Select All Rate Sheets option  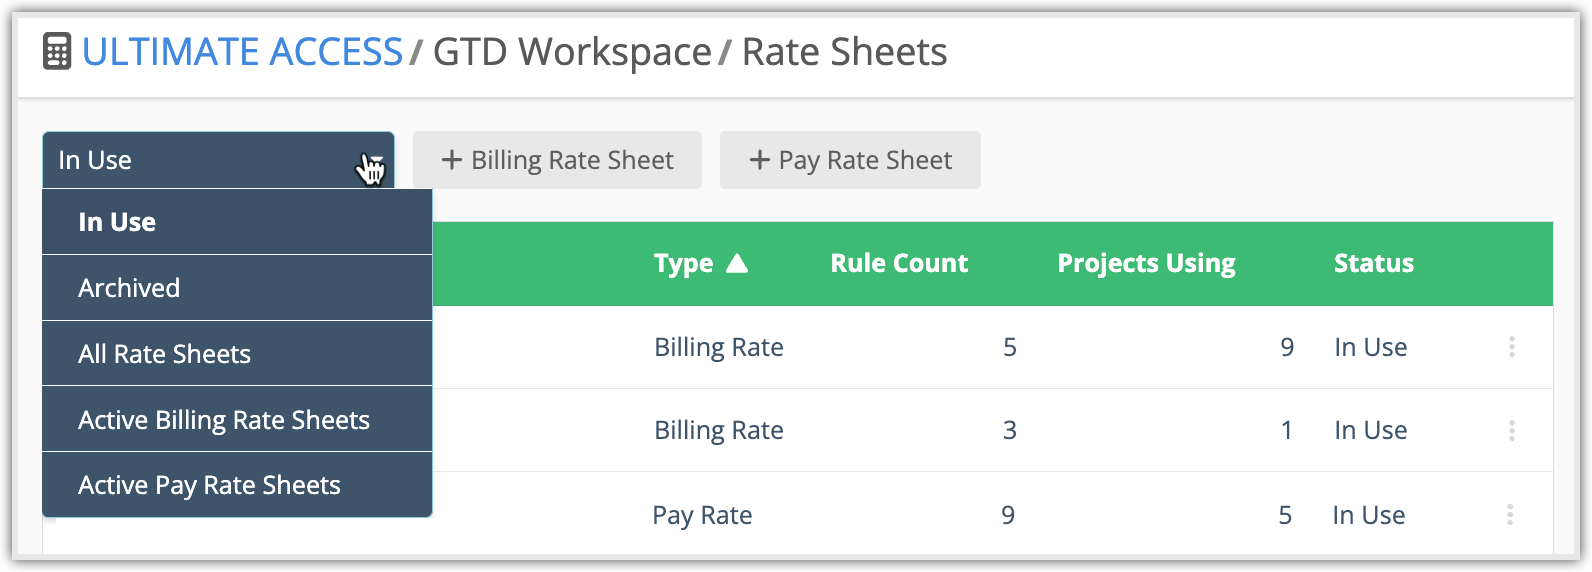(x=164, y=354)
